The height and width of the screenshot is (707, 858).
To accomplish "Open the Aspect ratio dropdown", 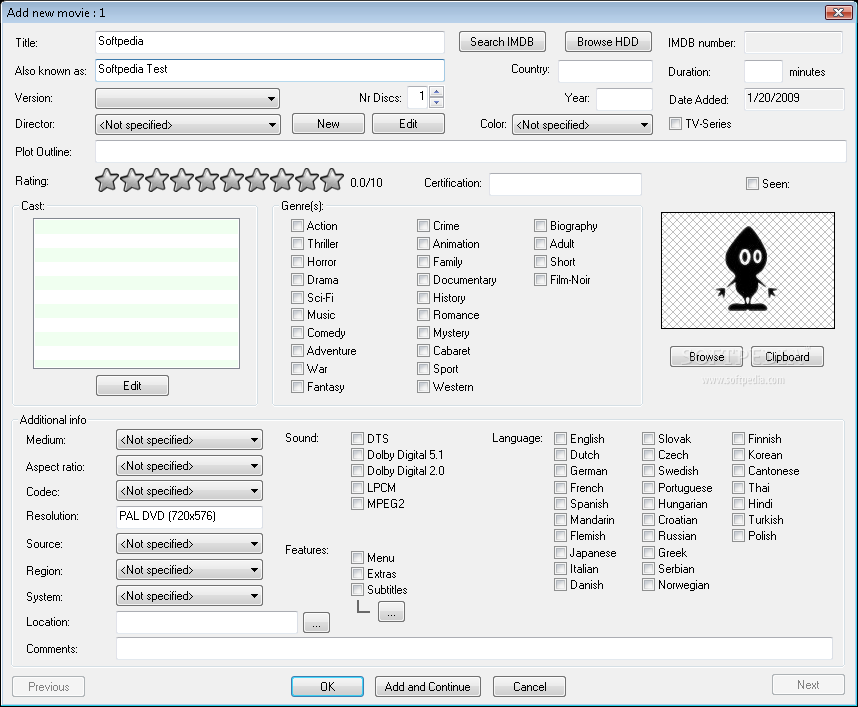I will [x=189, y=466].
